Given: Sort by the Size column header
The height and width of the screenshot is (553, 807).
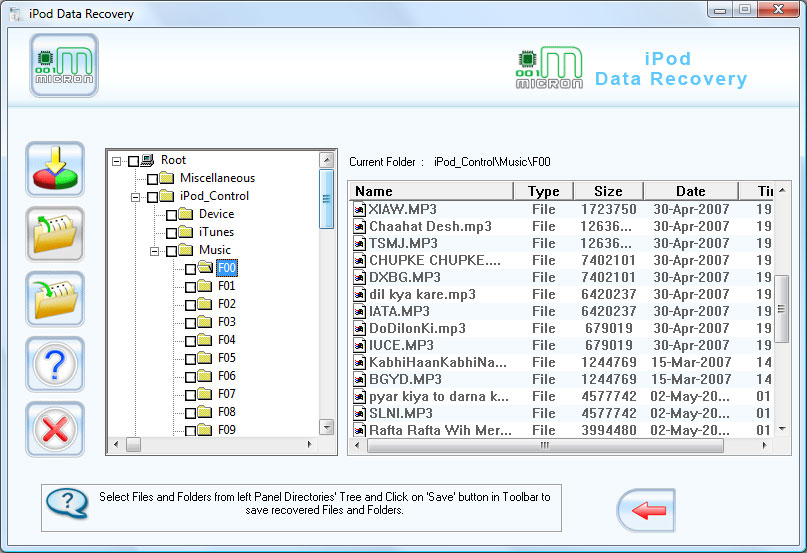Looking at the screenshot, I should [608, 191].
